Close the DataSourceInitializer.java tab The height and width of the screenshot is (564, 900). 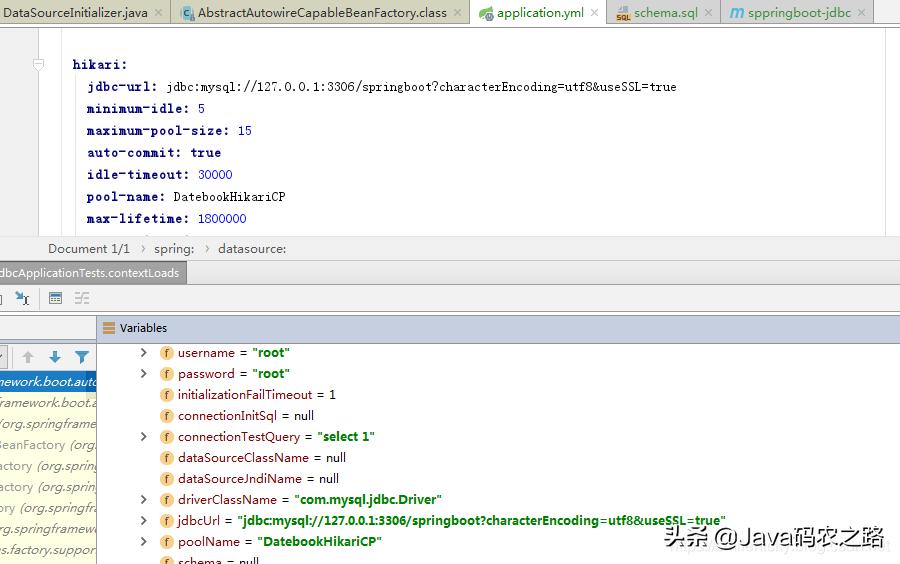pos(158,13)
